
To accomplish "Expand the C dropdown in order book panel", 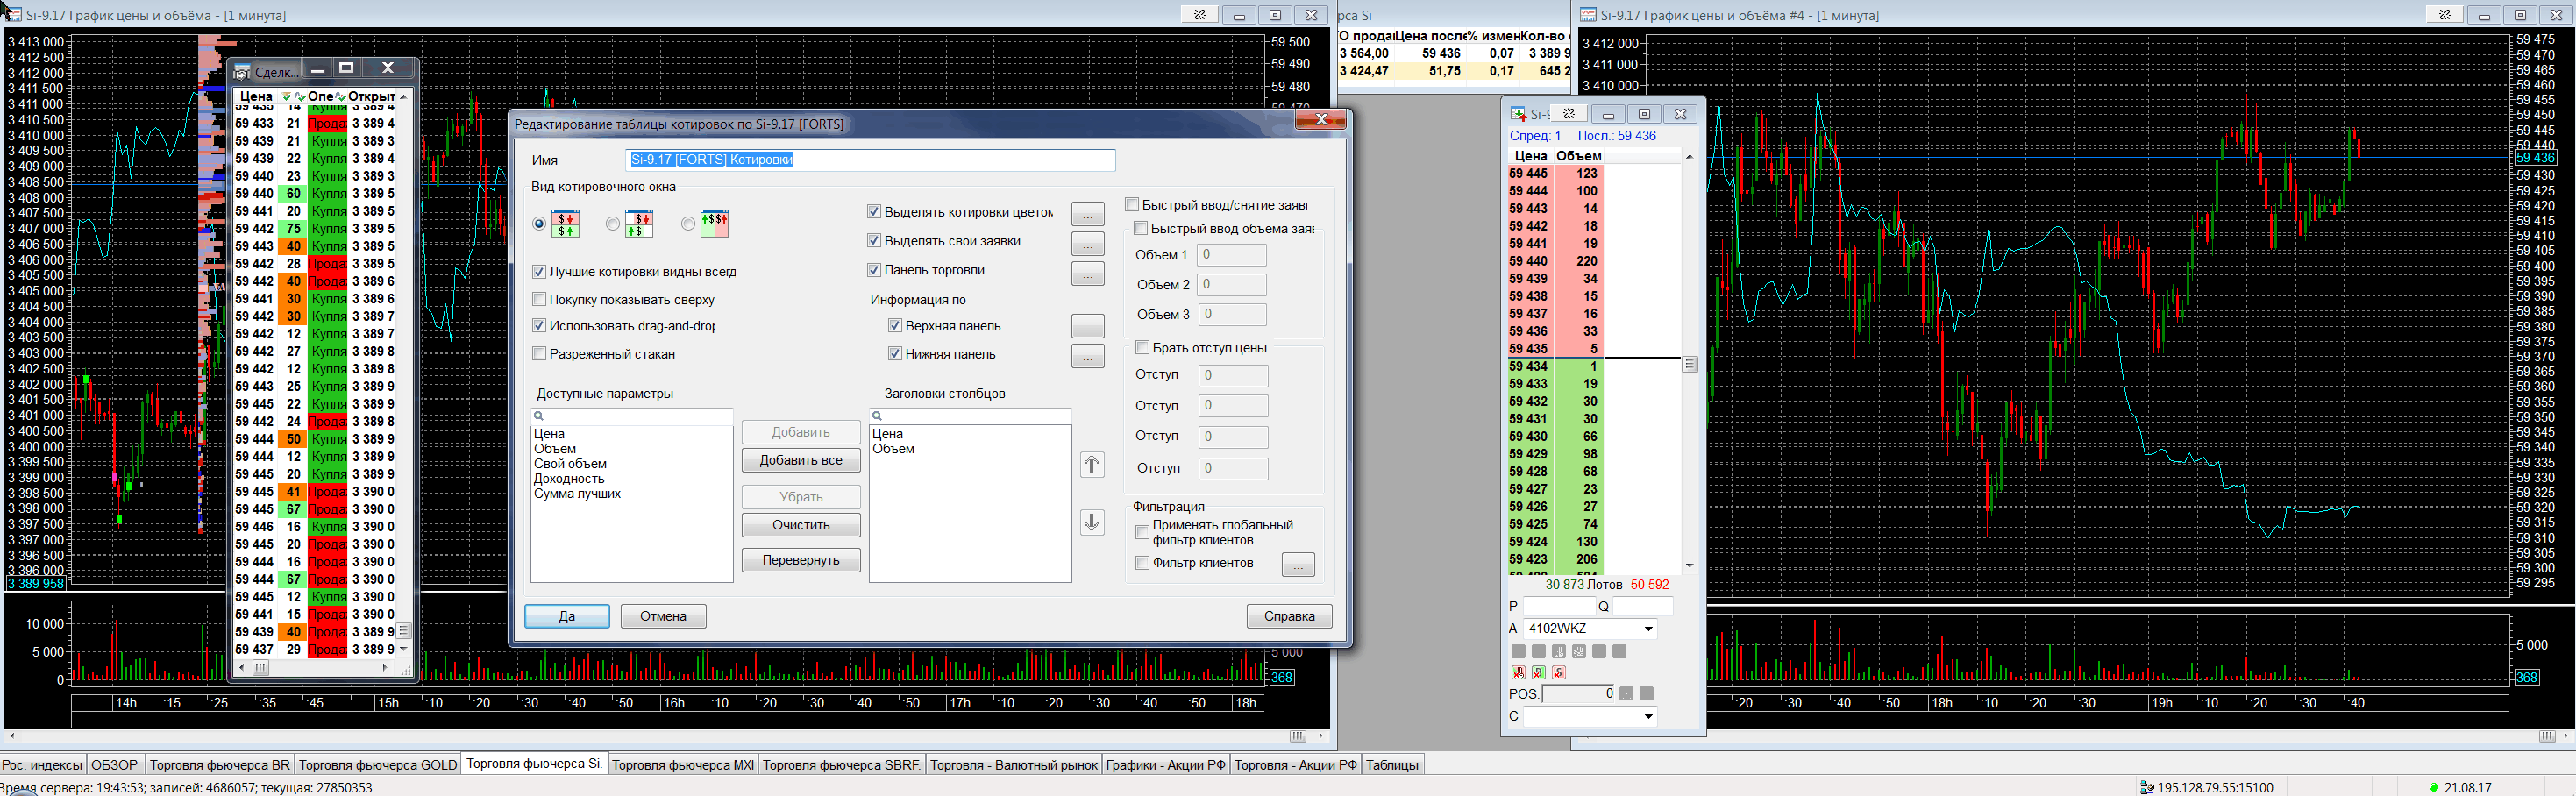I will (1648, 717).
